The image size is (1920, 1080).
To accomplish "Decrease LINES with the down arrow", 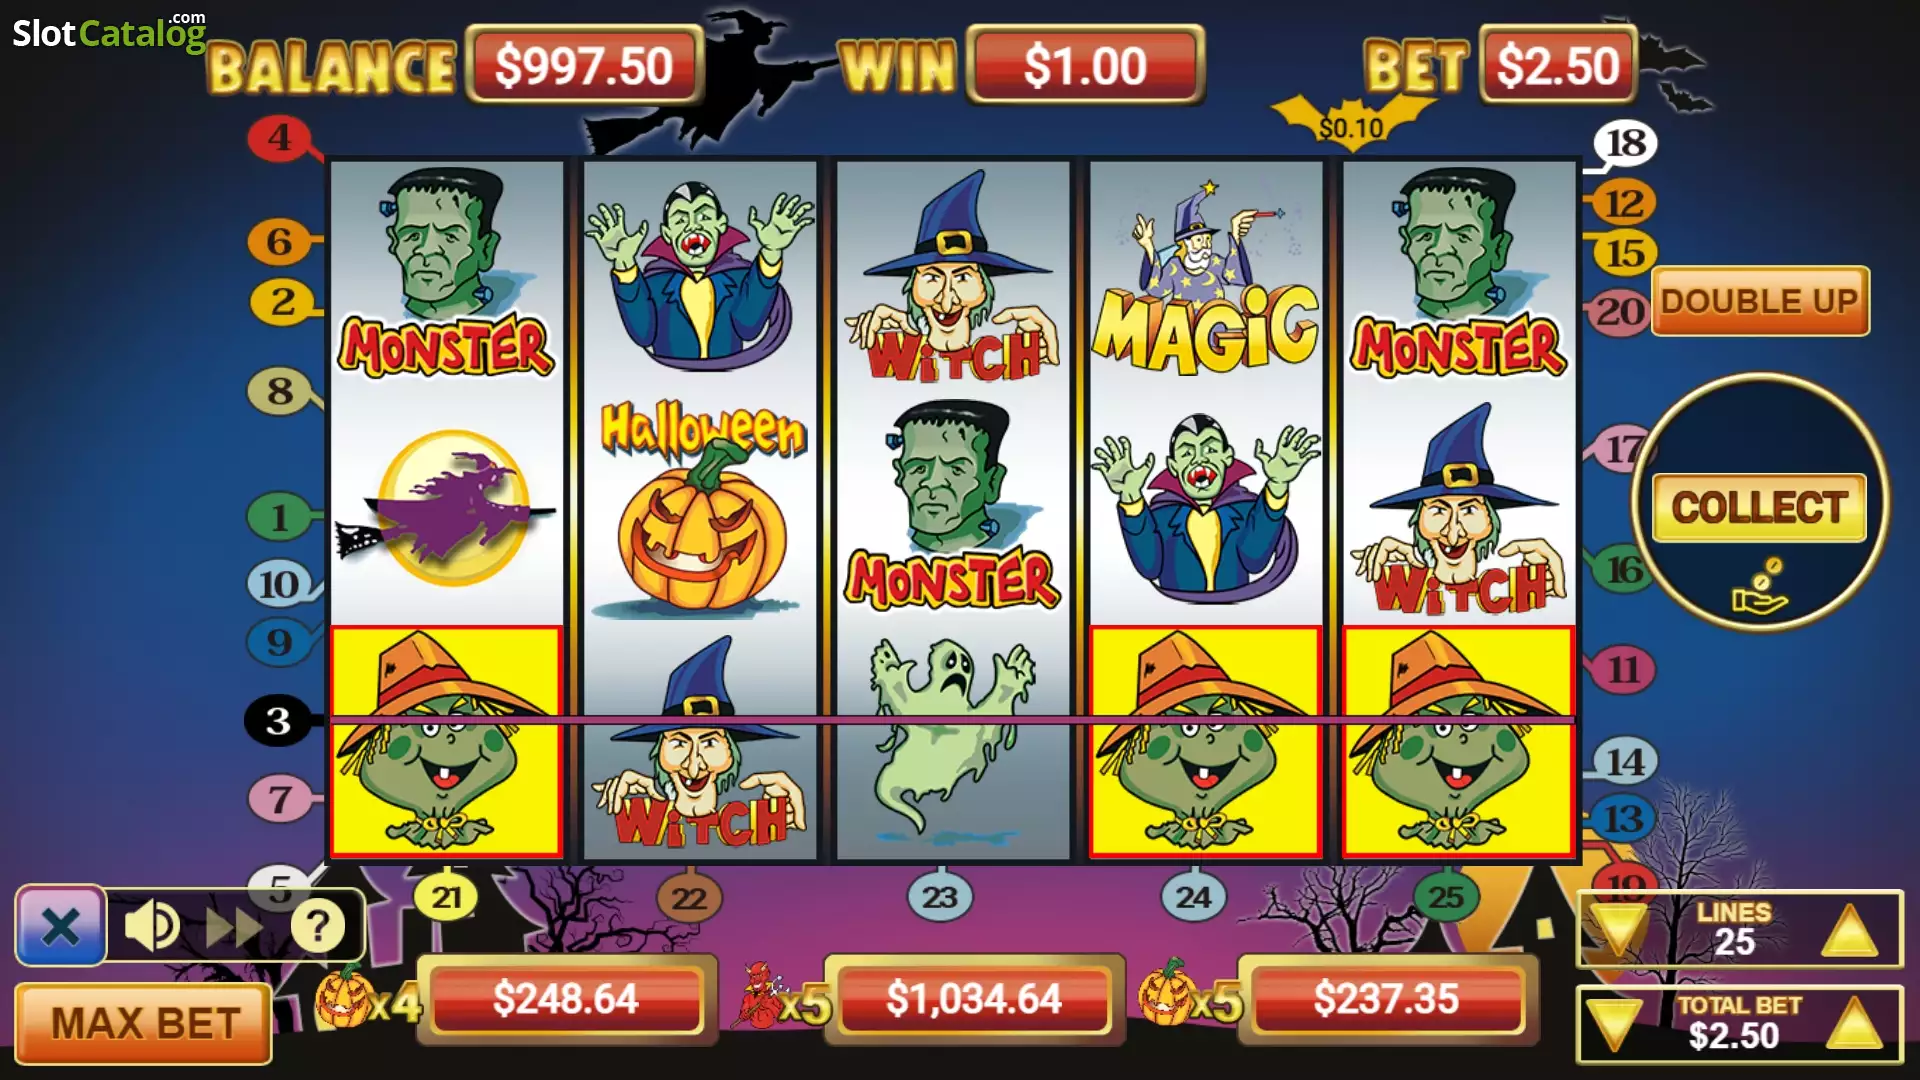I will coord(1618,930).
